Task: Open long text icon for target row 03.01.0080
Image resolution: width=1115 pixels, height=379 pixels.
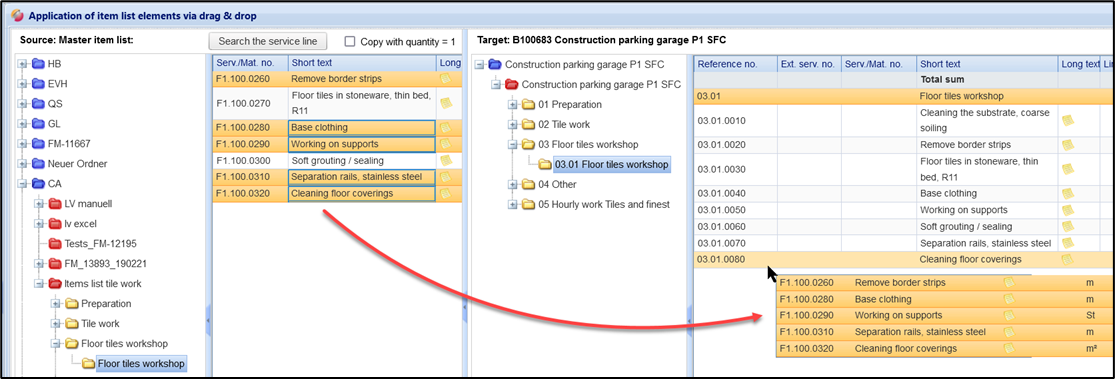Action: 1068,260
